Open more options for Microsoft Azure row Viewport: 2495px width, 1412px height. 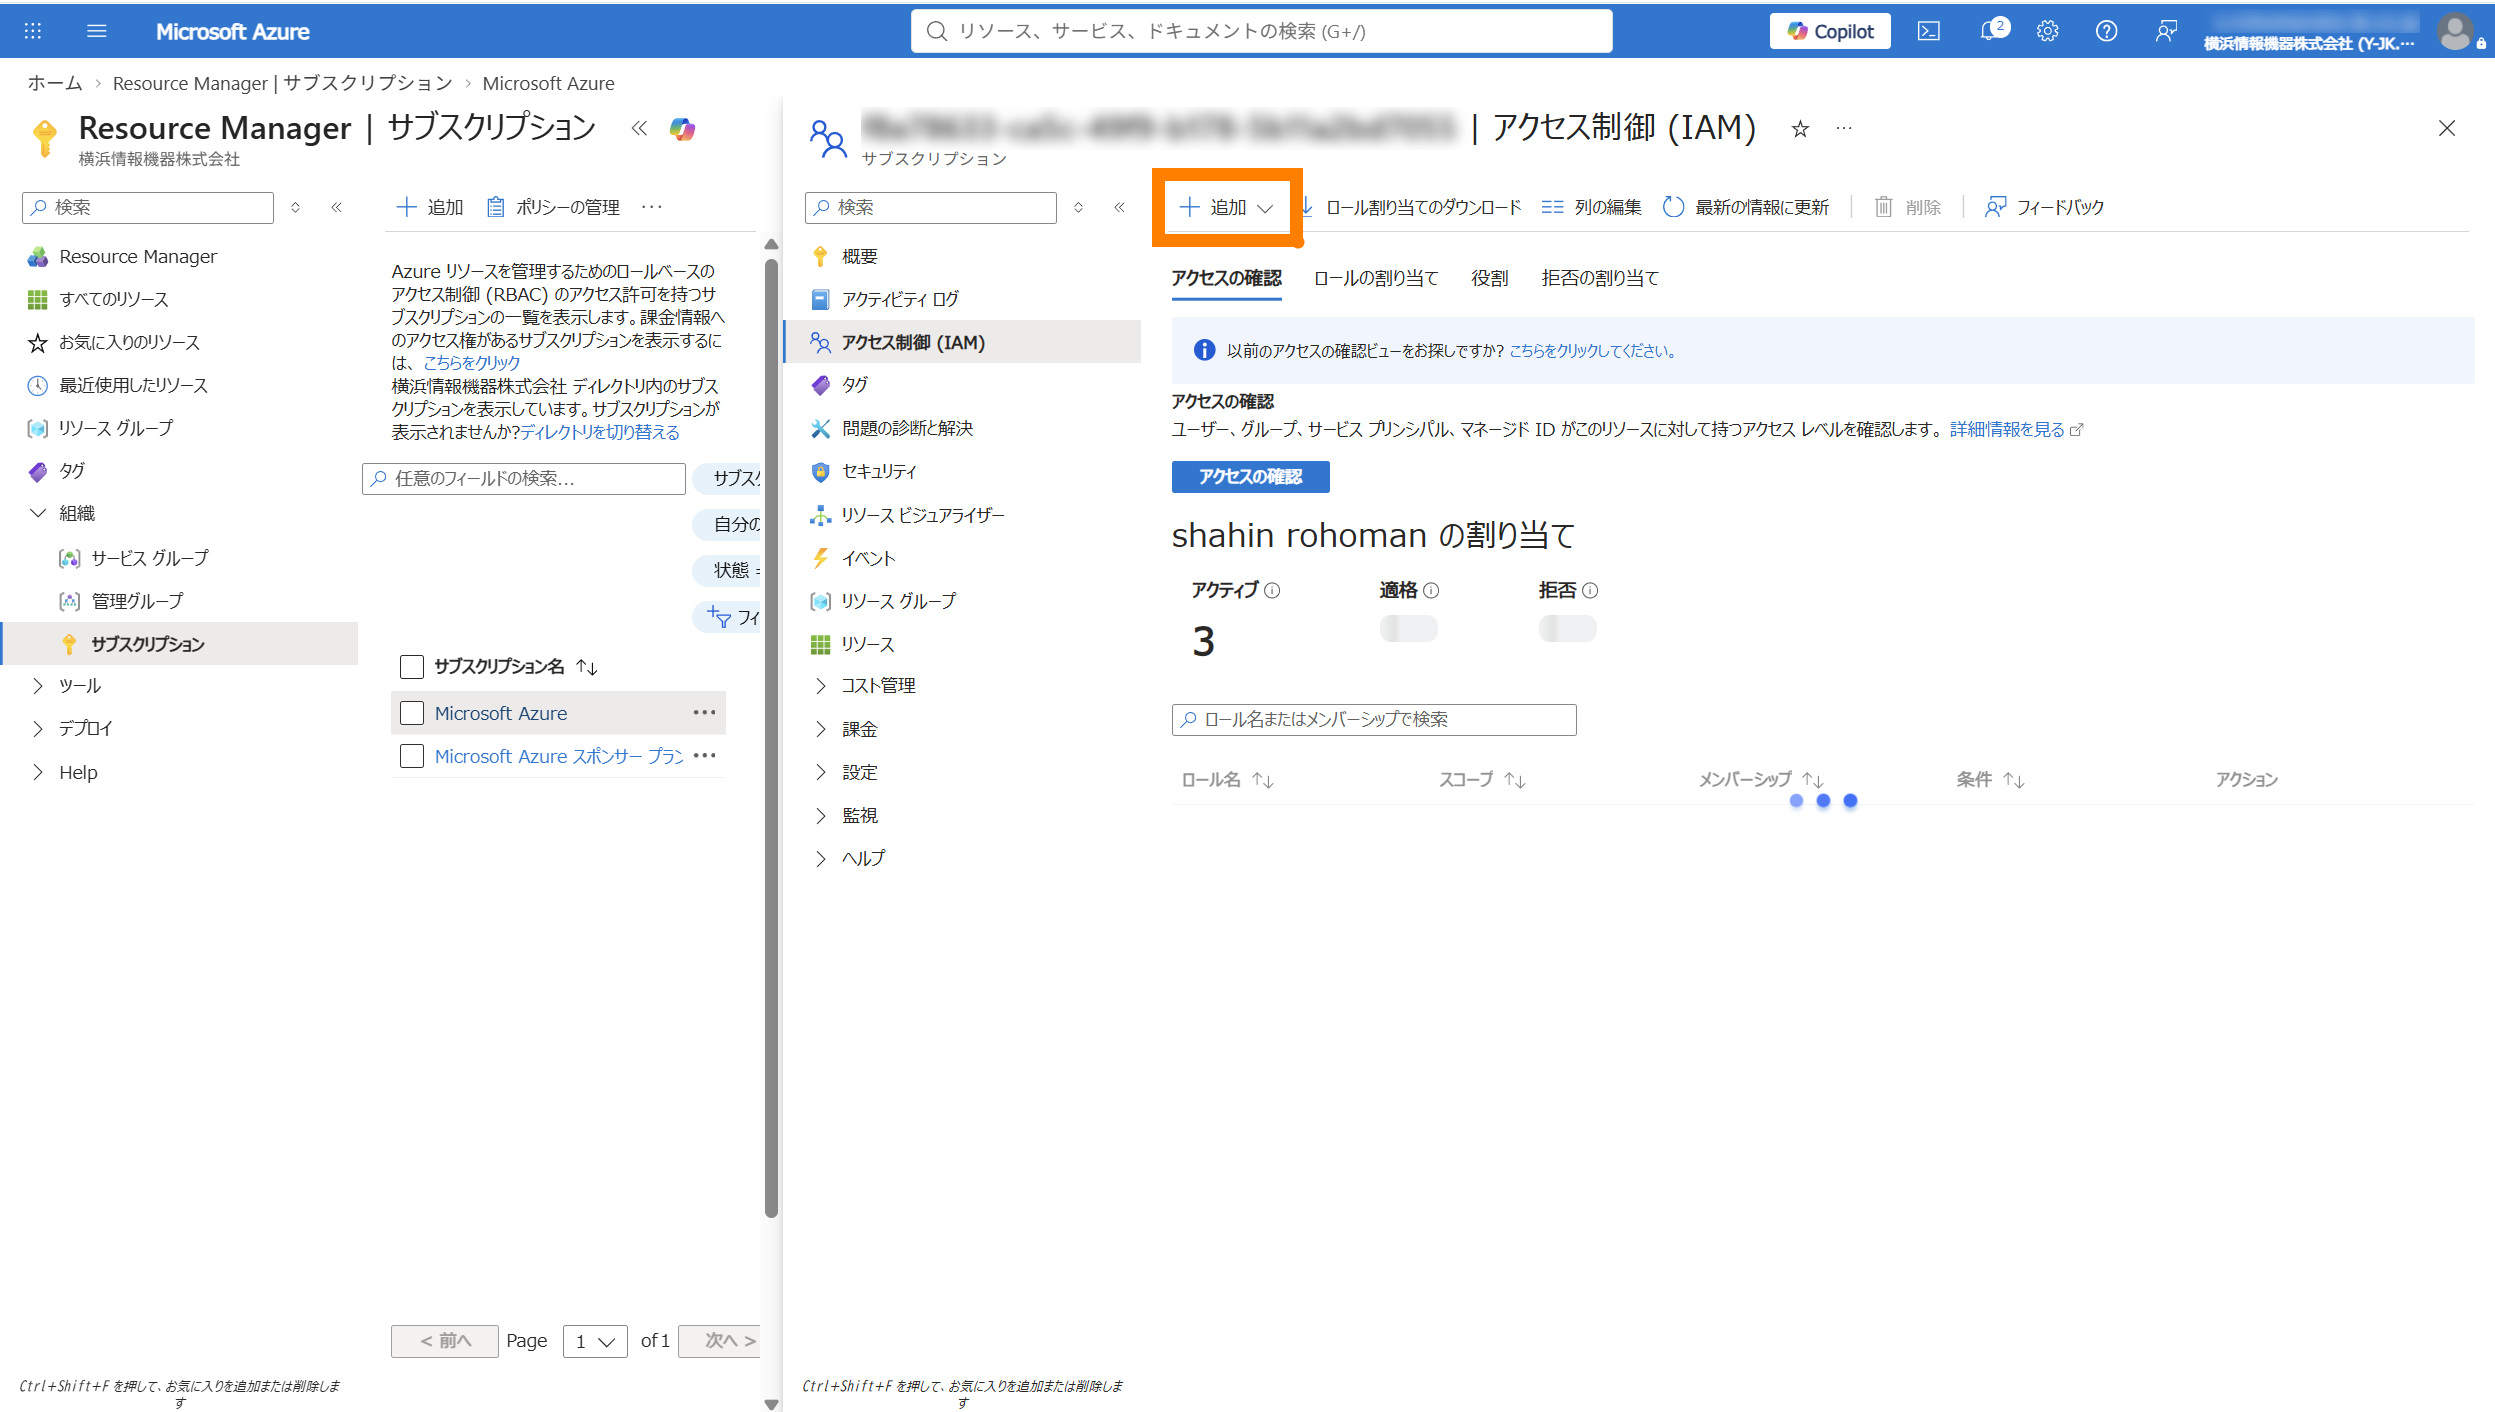click(x=704, y=713)
